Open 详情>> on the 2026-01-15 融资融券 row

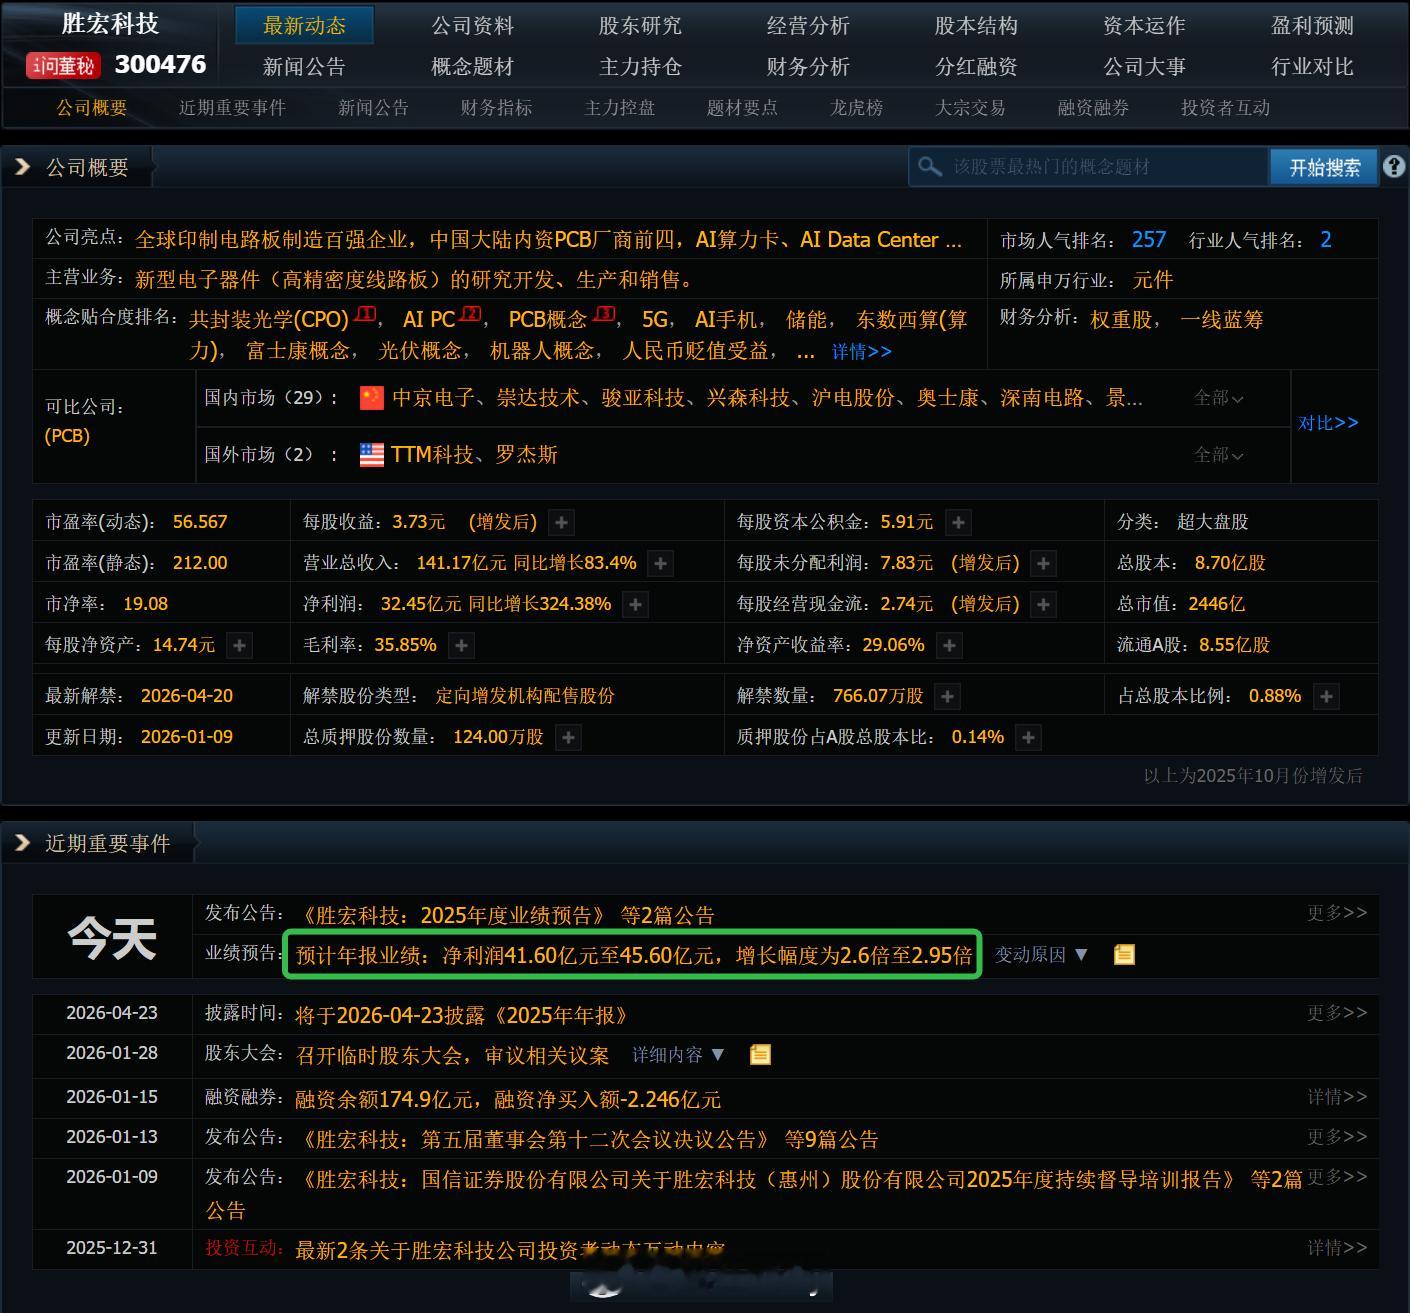(x=1337, y=1097)
